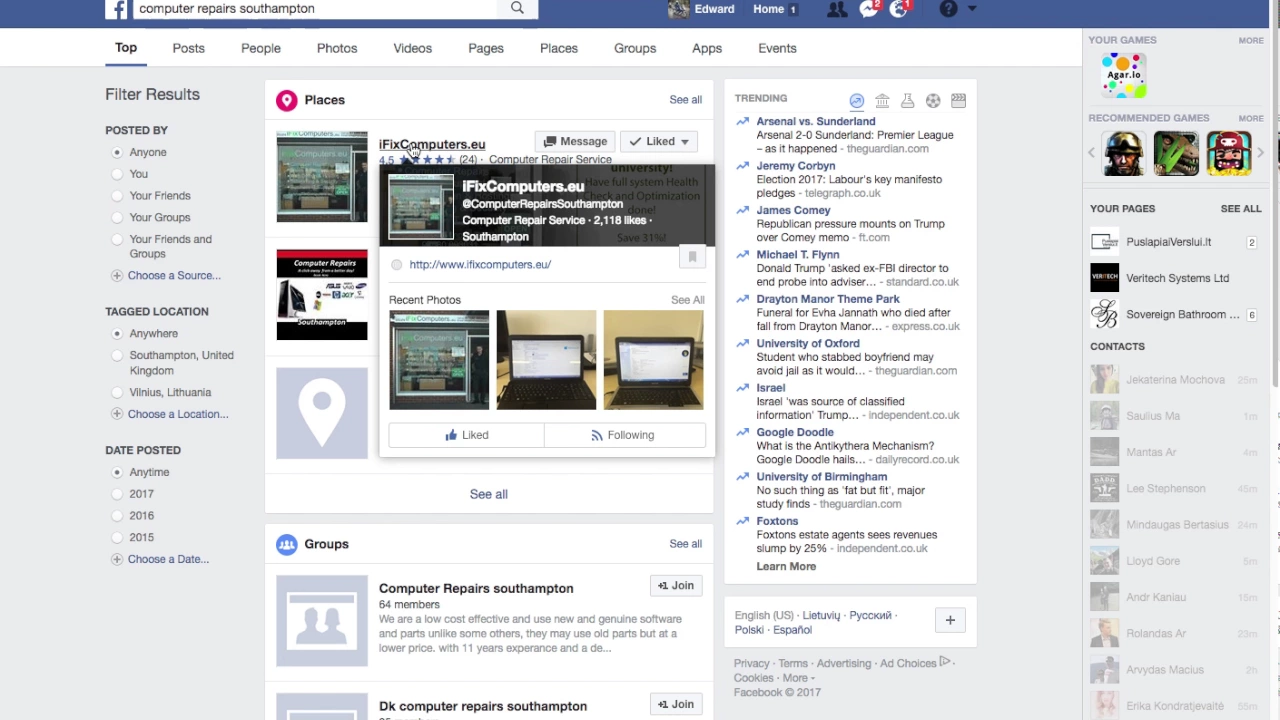Switch to Videos tab

(413, 48)
